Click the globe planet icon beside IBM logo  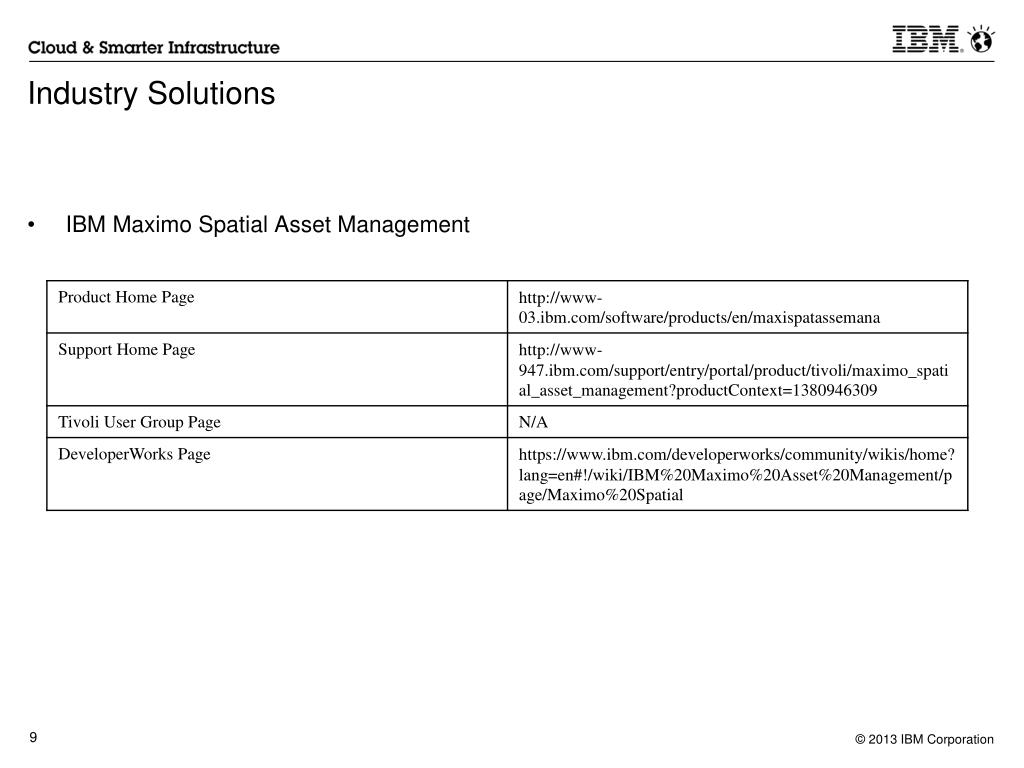[981, 39]
